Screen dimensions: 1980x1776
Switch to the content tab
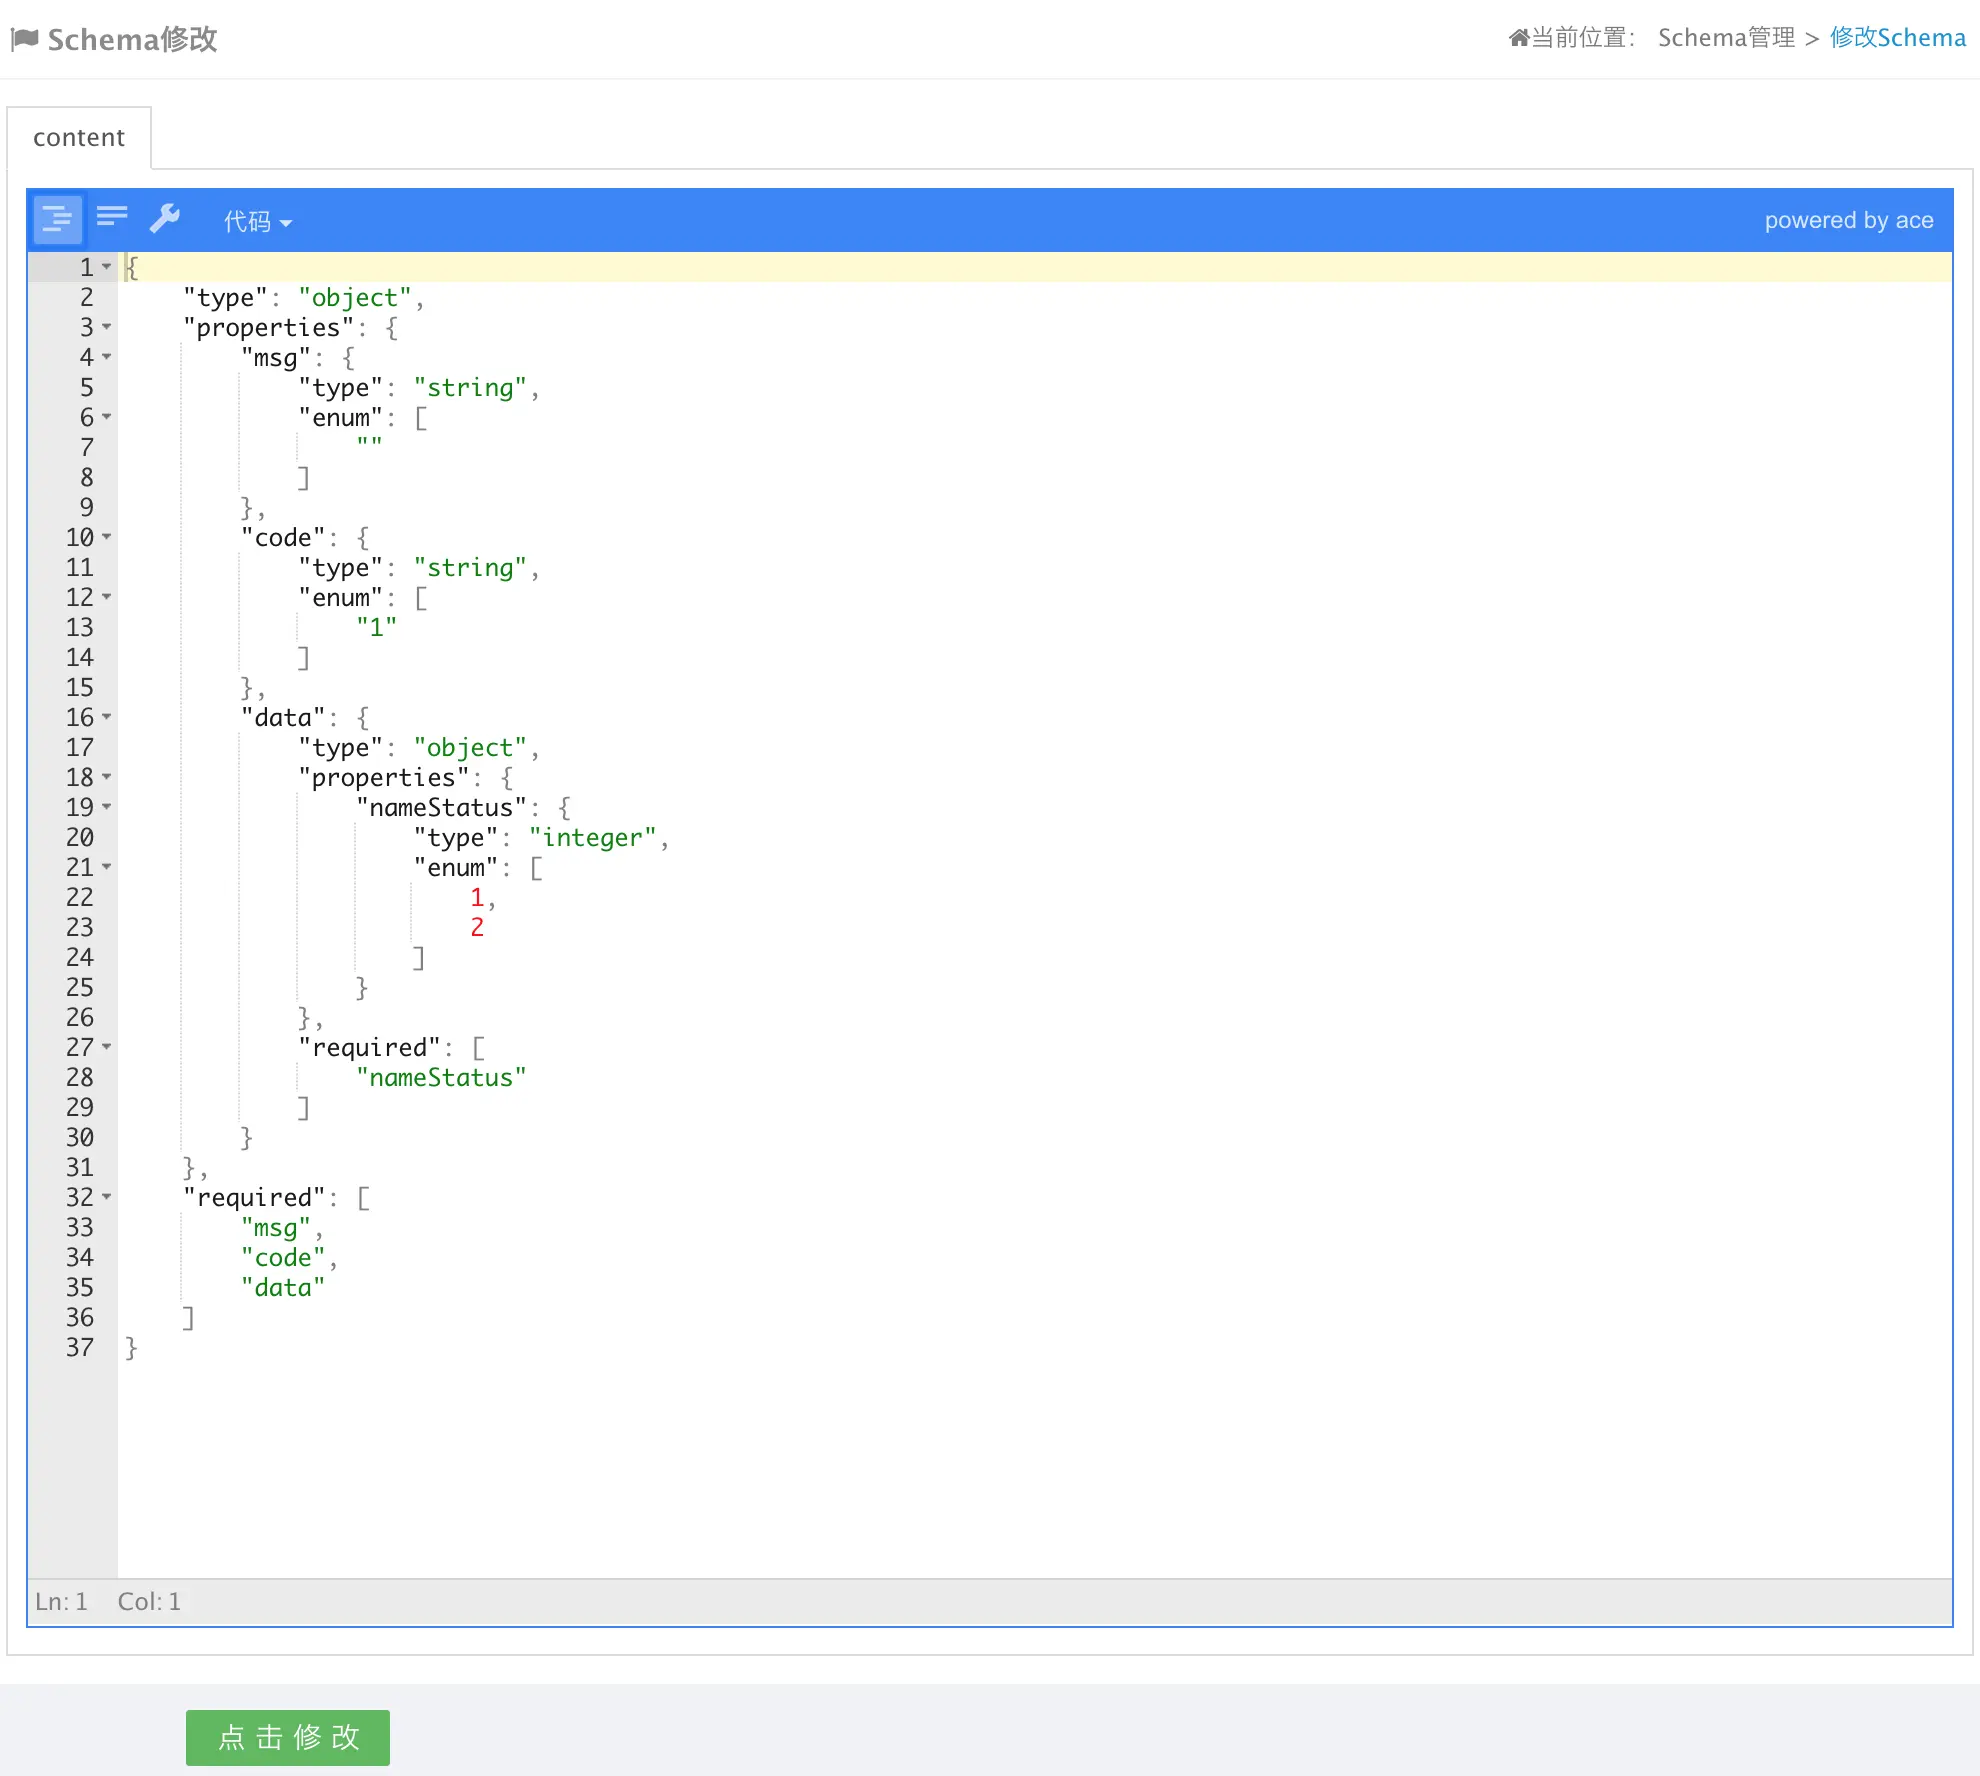pyautogui.click(x=79, y=138)
